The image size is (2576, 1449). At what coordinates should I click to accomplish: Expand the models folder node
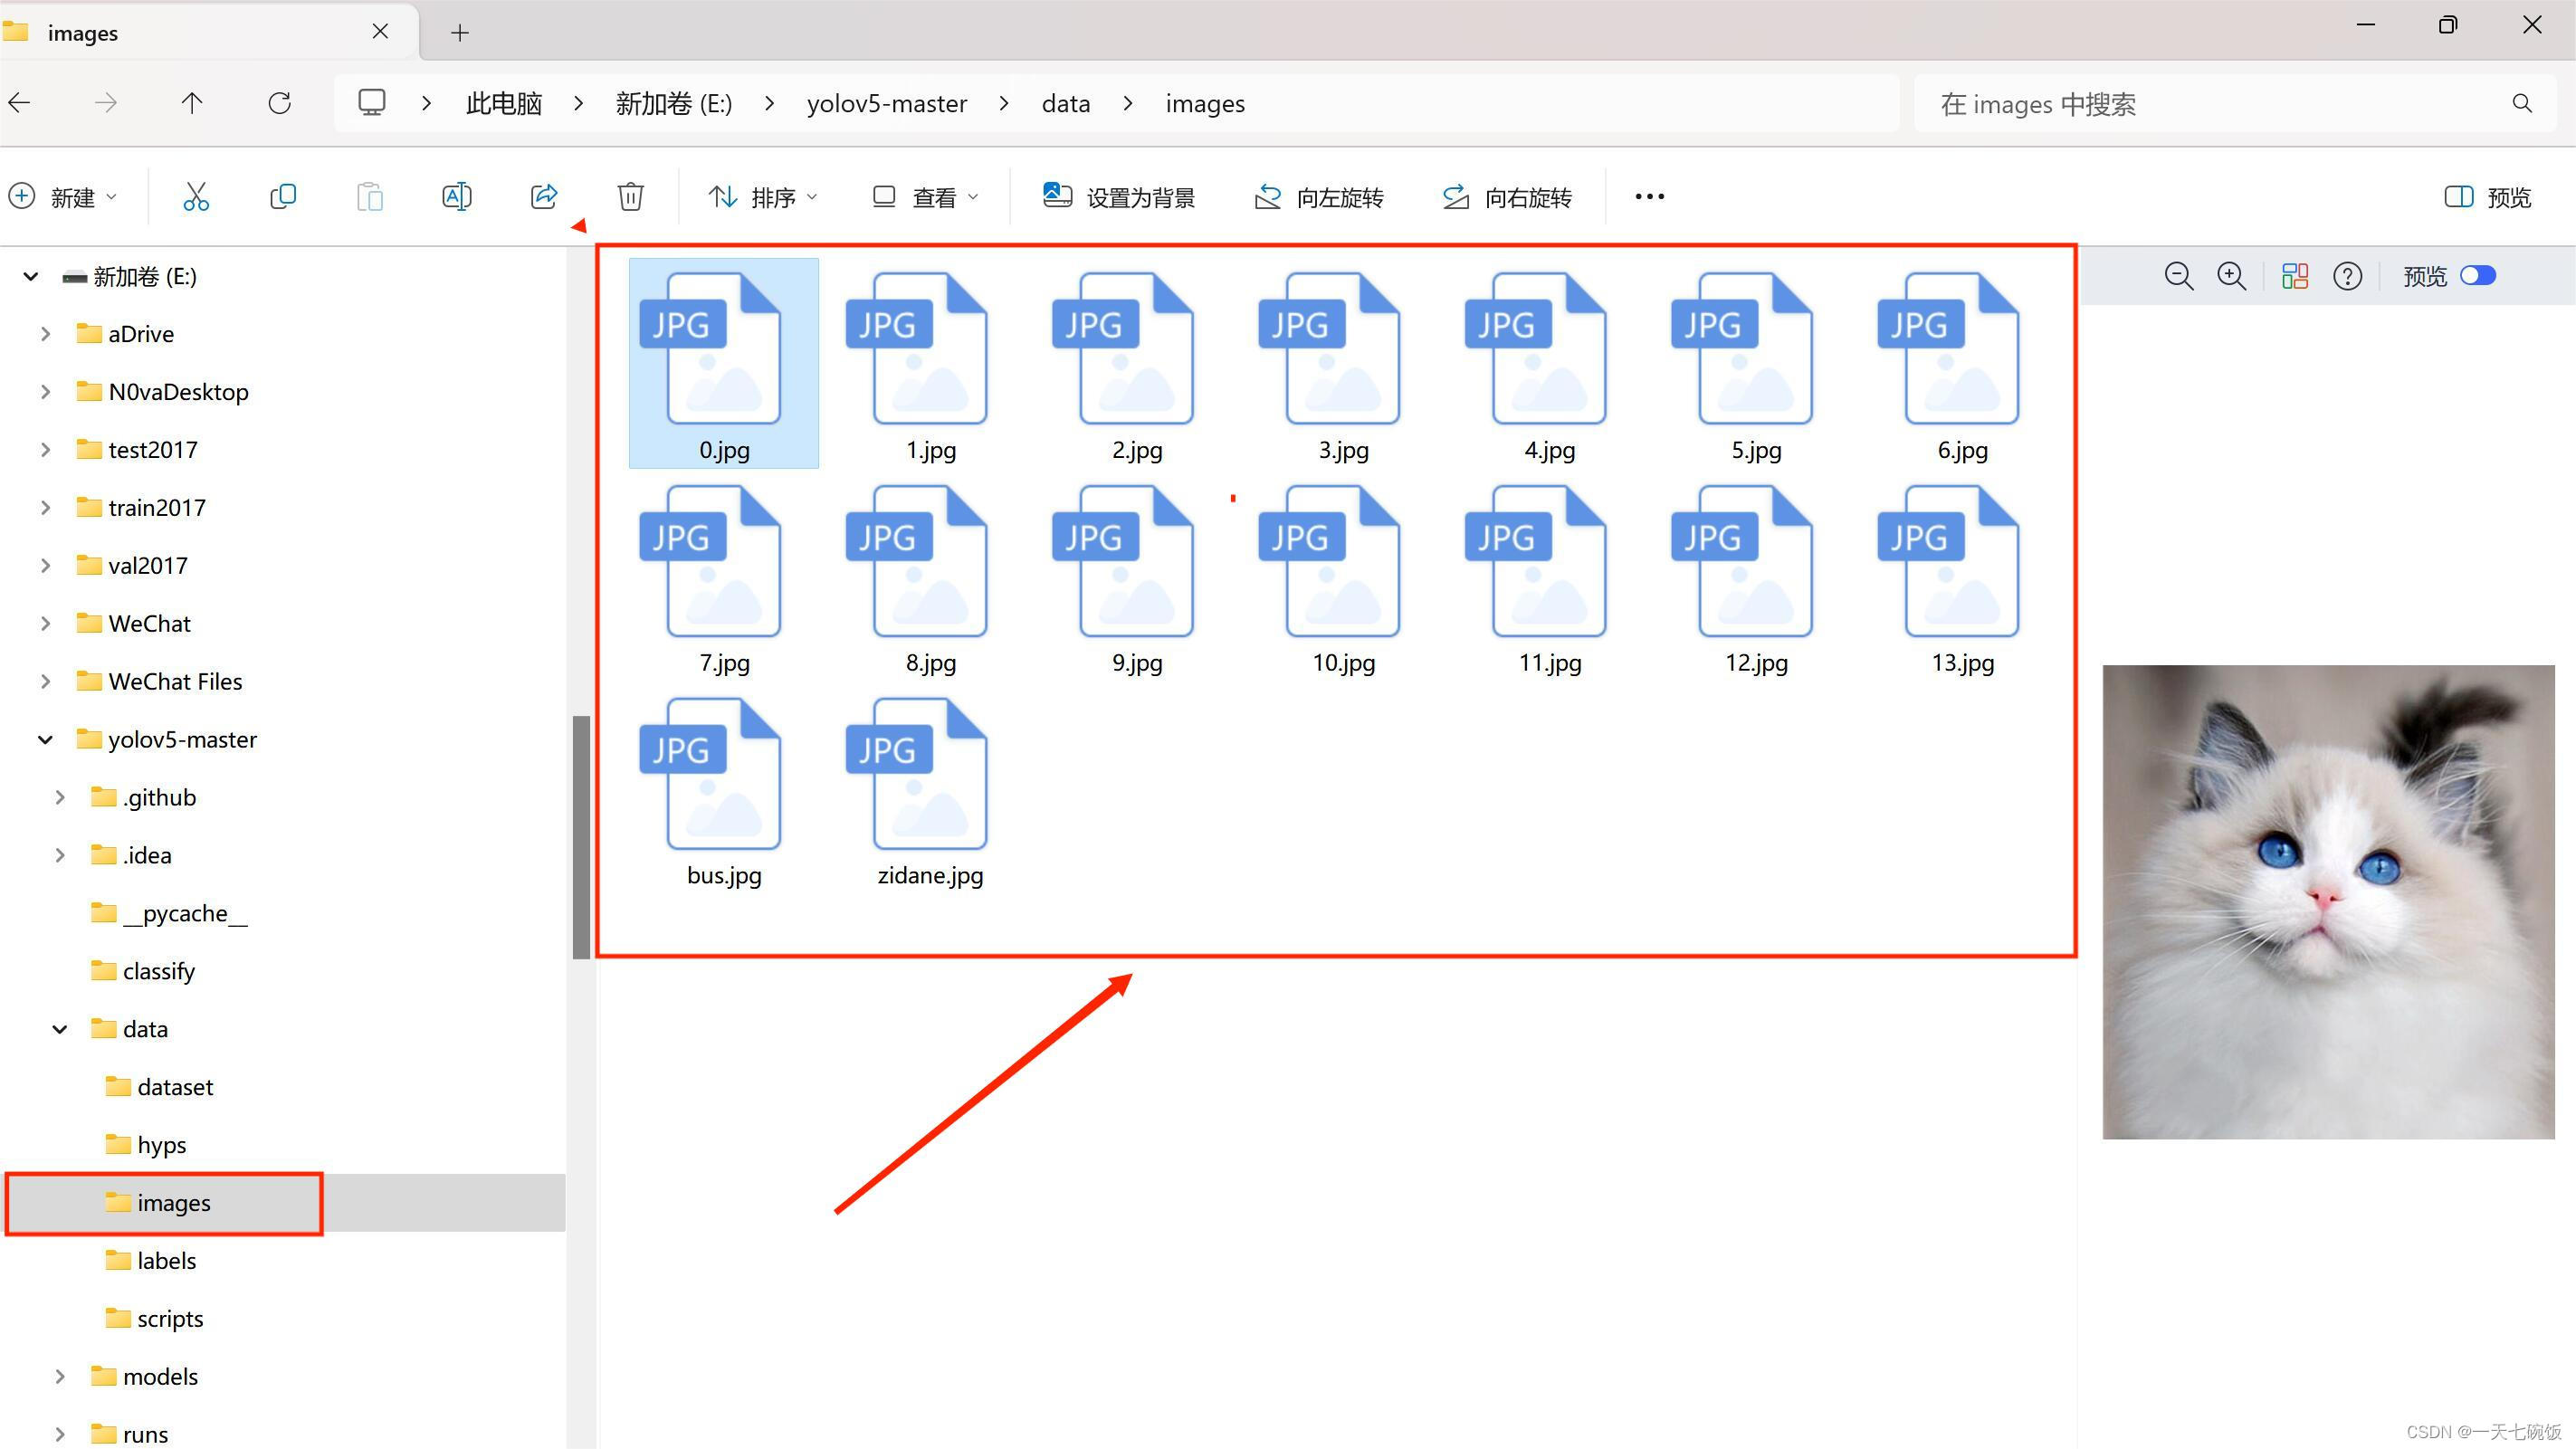[60, 1377]
